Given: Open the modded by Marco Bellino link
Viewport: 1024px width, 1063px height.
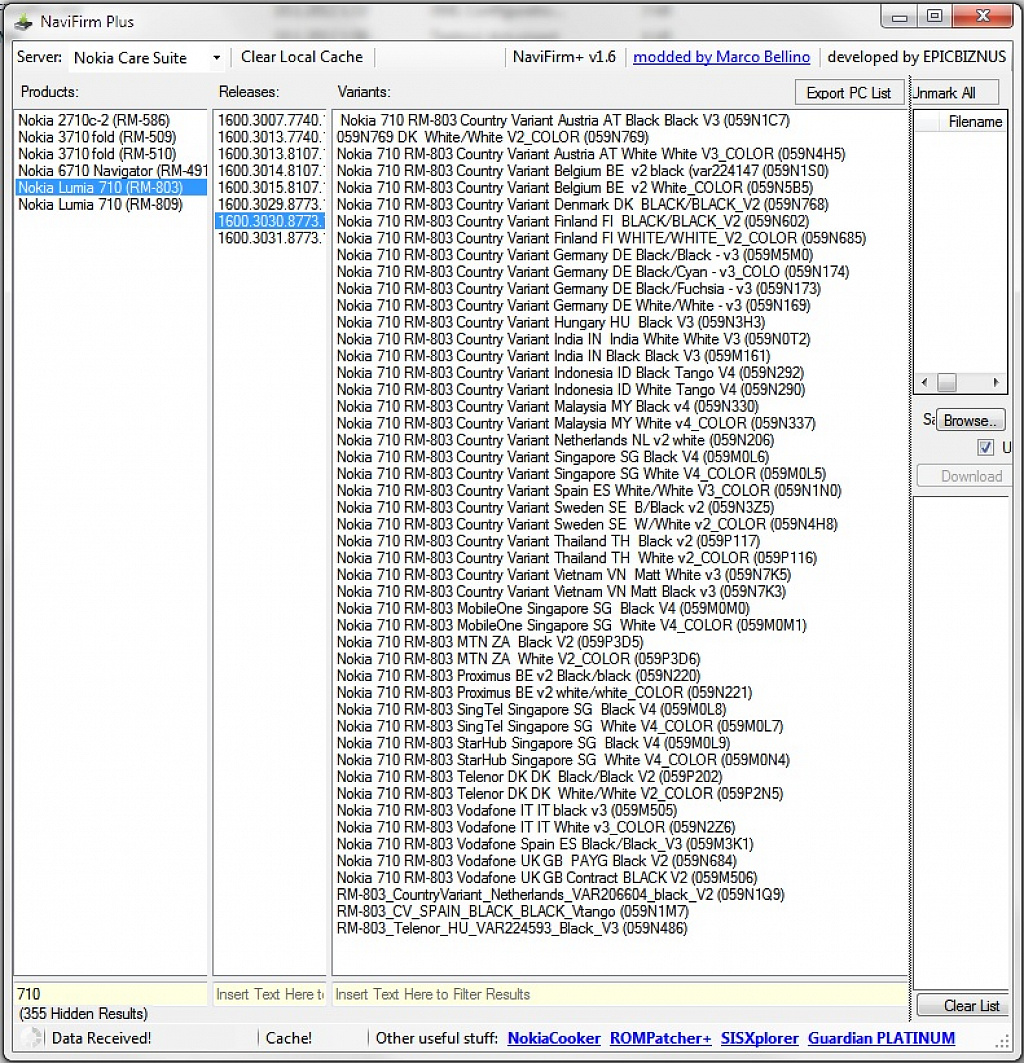Looking at the screenshot, I should [x=721, y=57].
